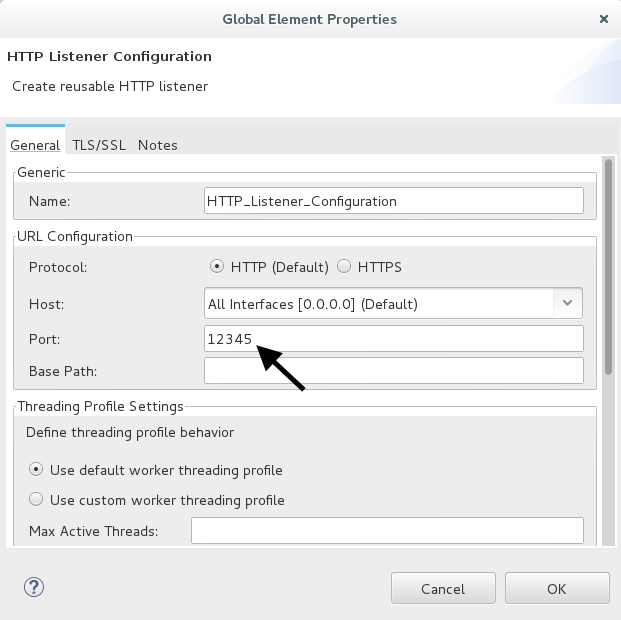Confirm with the OK button
621x620 pixels.
pos(557,588)
